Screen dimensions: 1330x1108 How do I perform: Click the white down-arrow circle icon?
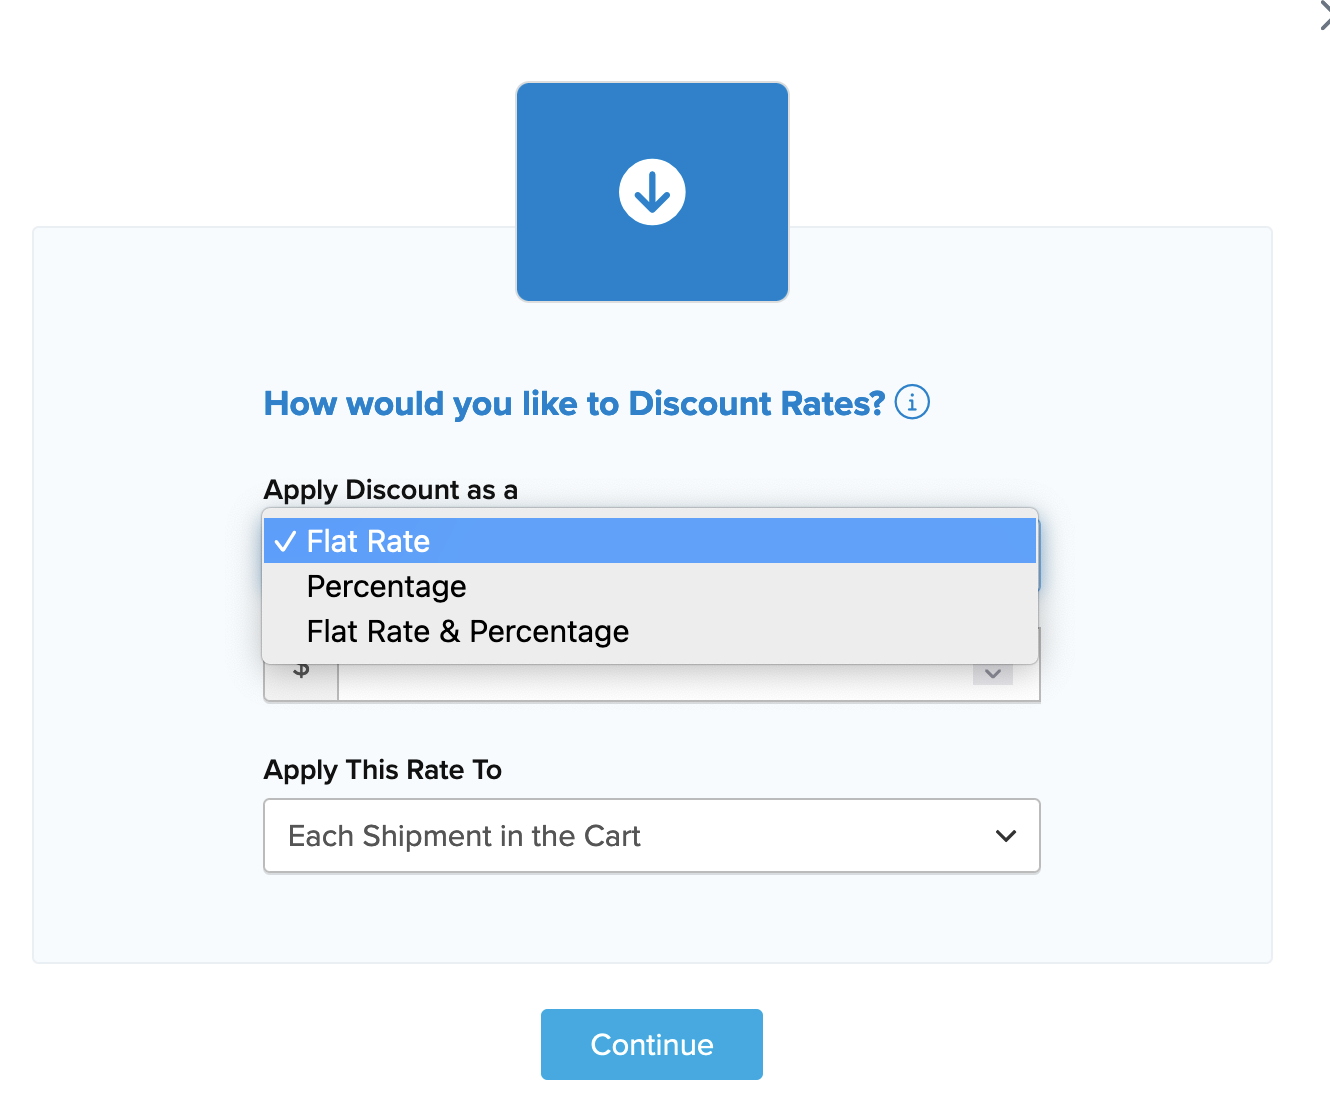(x=652, y=192)
